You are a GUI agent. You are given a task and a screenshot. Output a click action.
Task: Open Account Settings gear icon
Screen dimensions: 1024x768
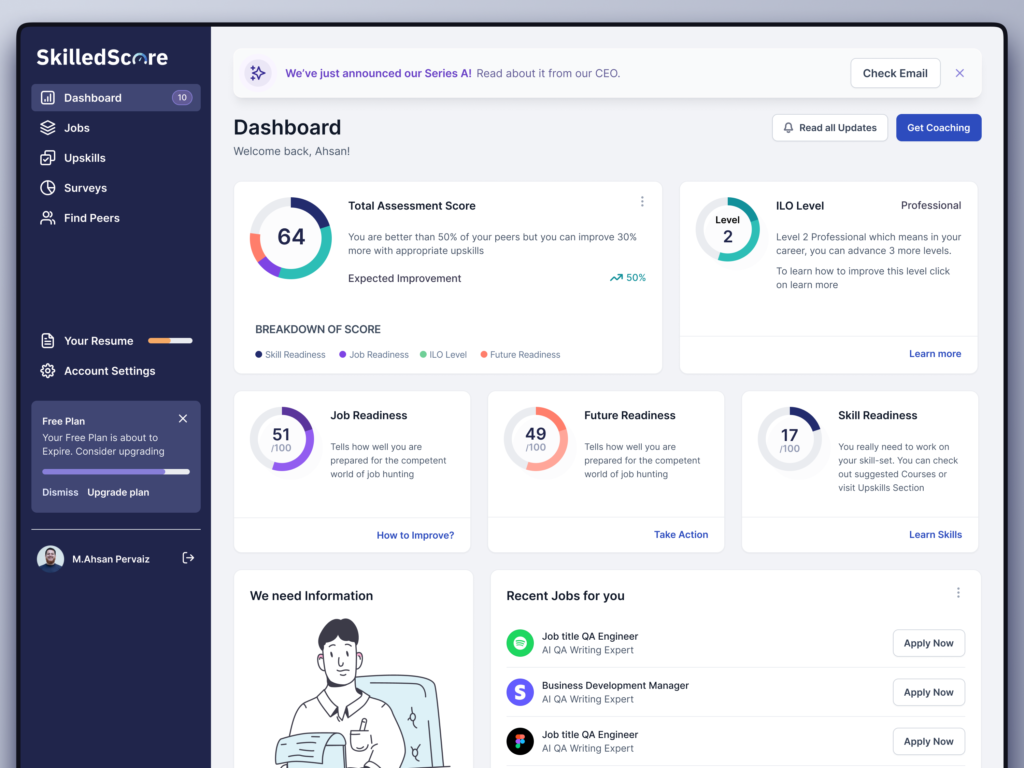coord(47,371)
